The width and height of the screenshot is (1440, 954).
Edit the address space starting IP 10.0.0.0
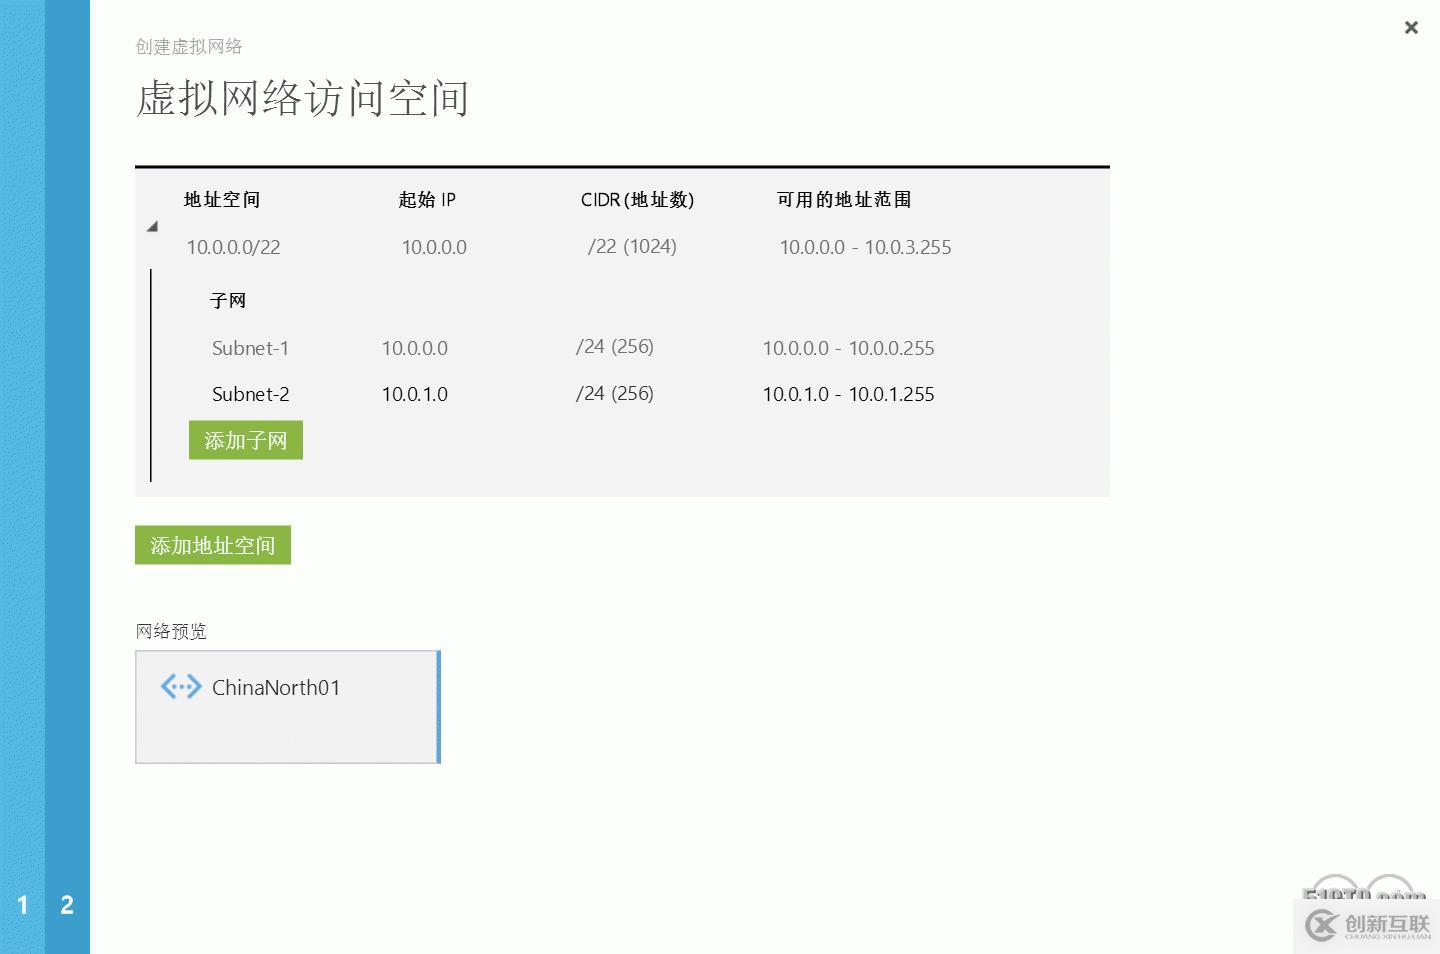(434, 247)
